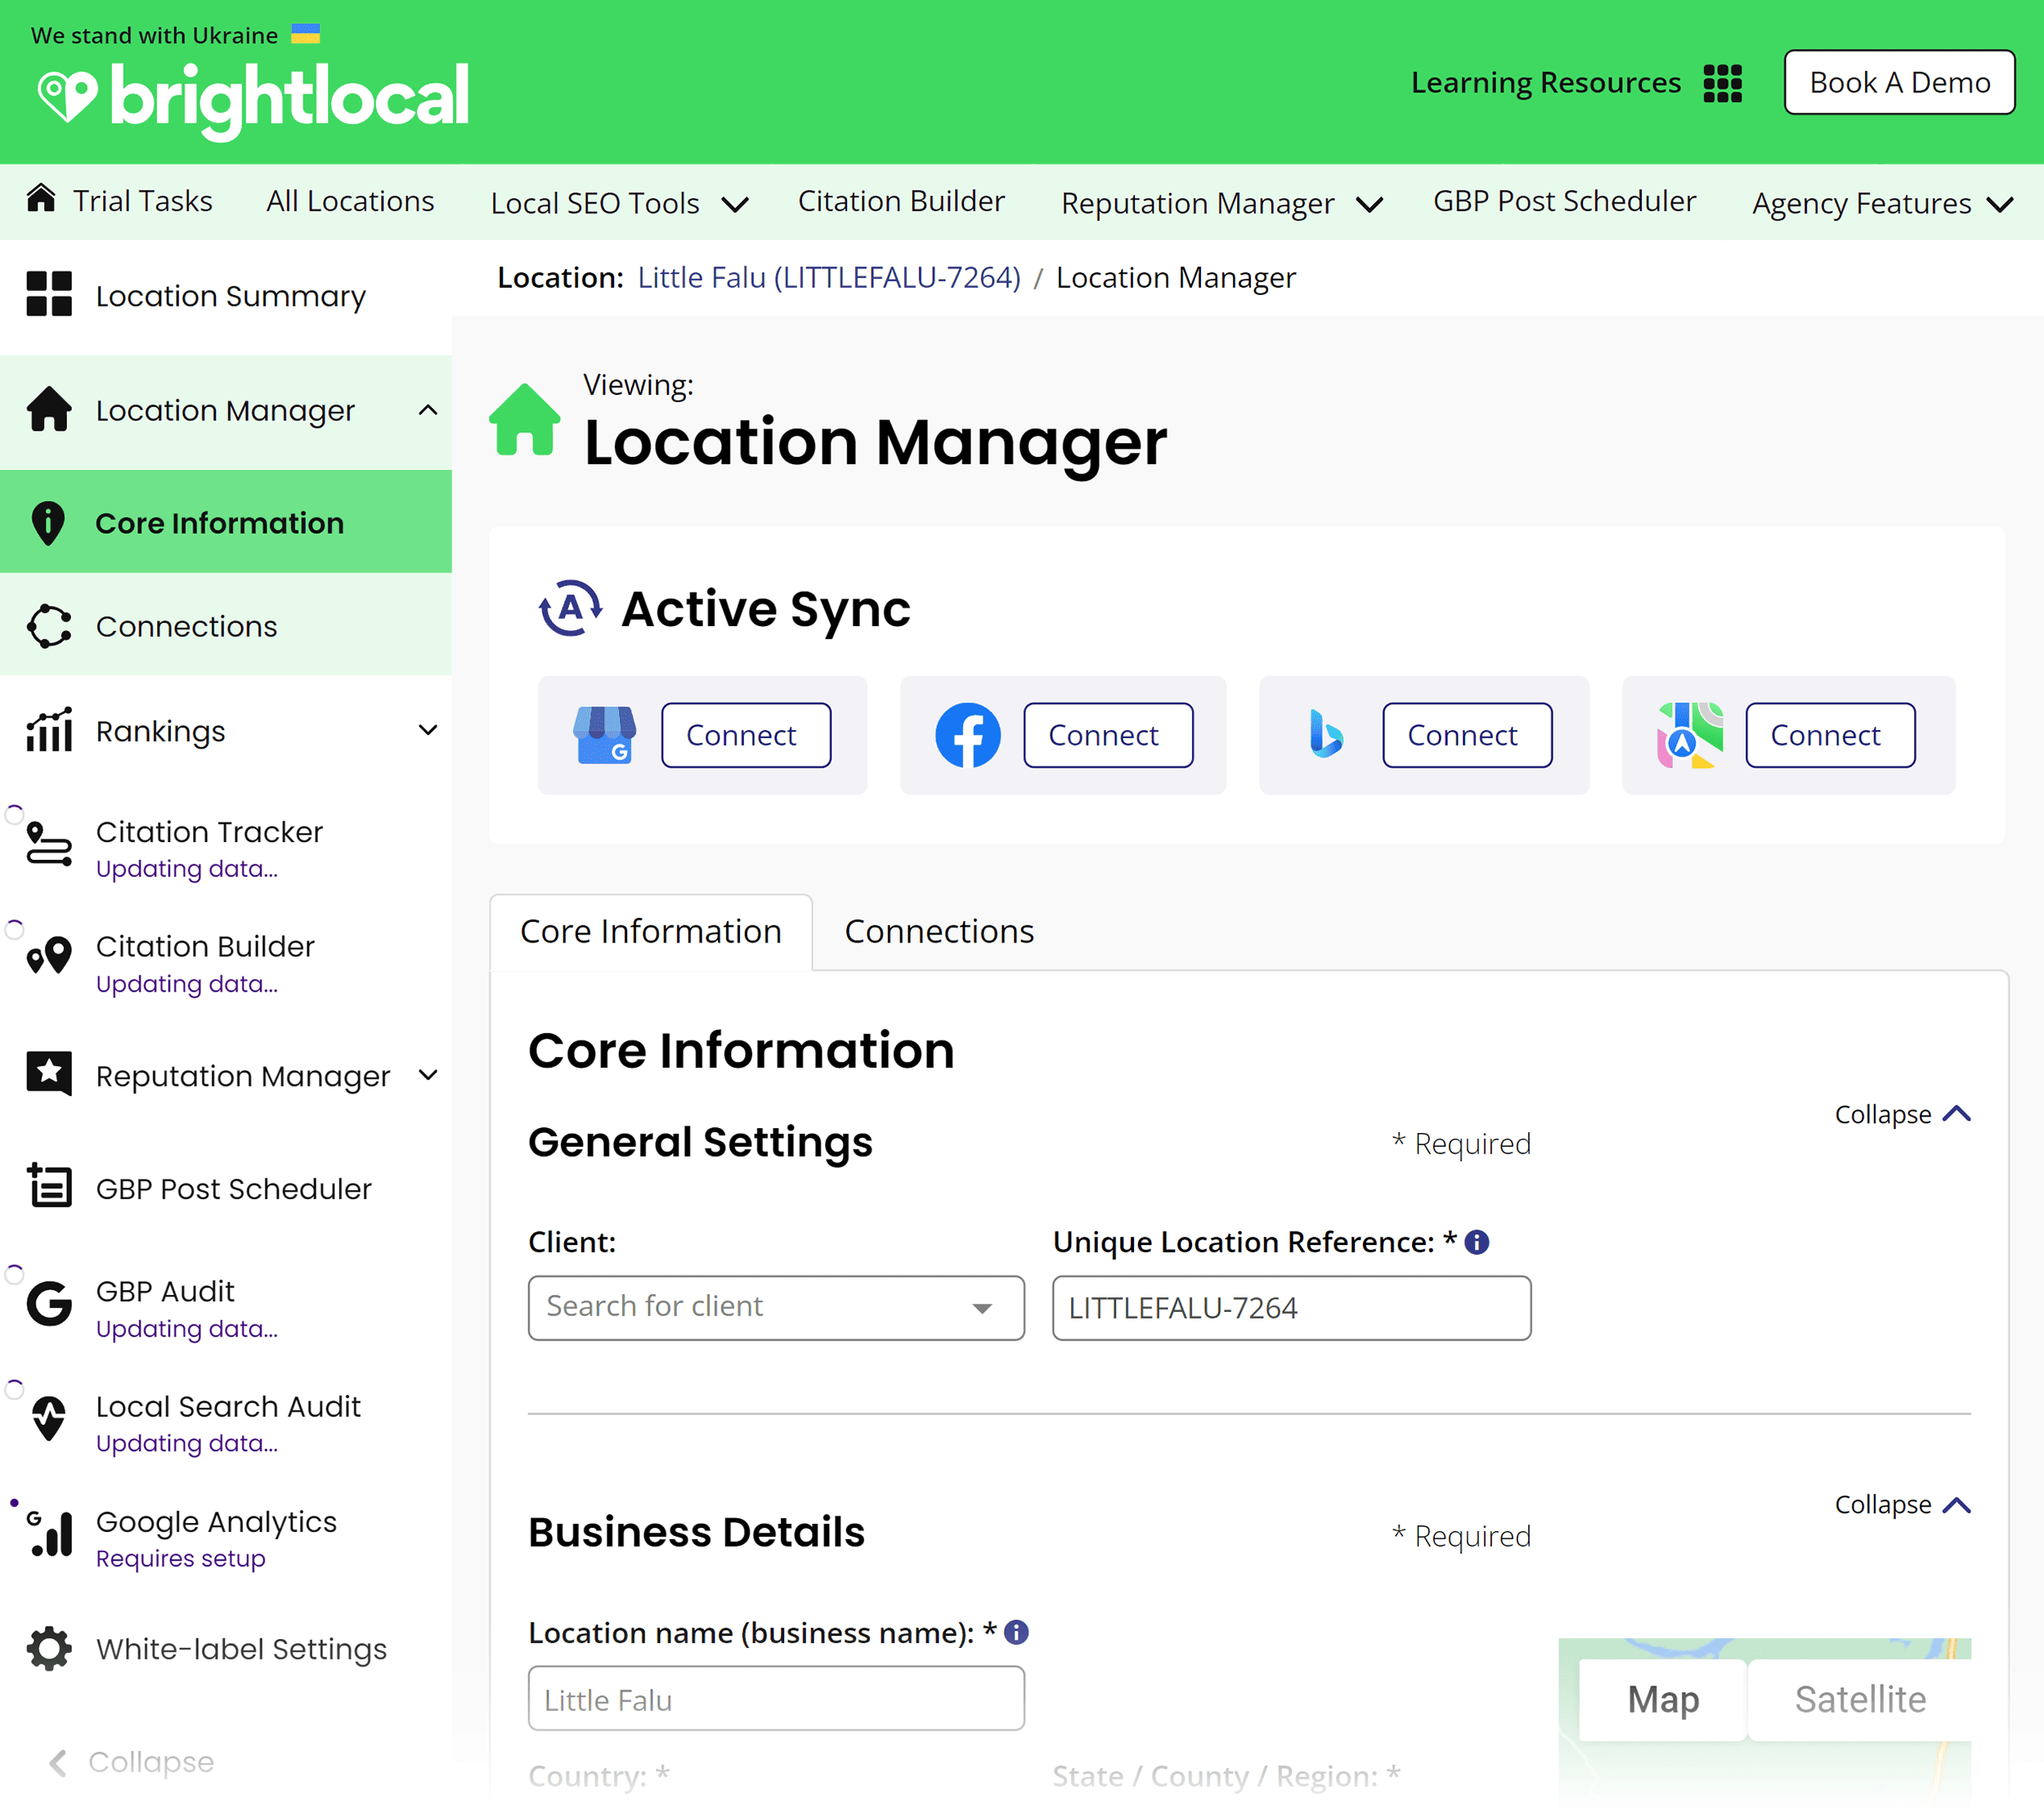Click the Apple Maps icon
This screenshot has width=2044, height=1818.
1690,735
